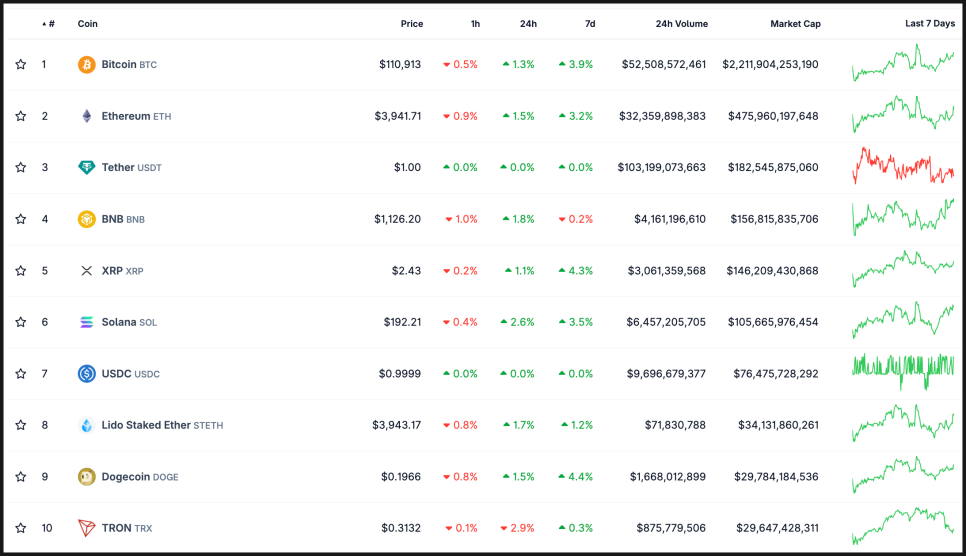Screen dimensions: 966x556
Task: Click the Price column header
Action: (x=411, y=24)
